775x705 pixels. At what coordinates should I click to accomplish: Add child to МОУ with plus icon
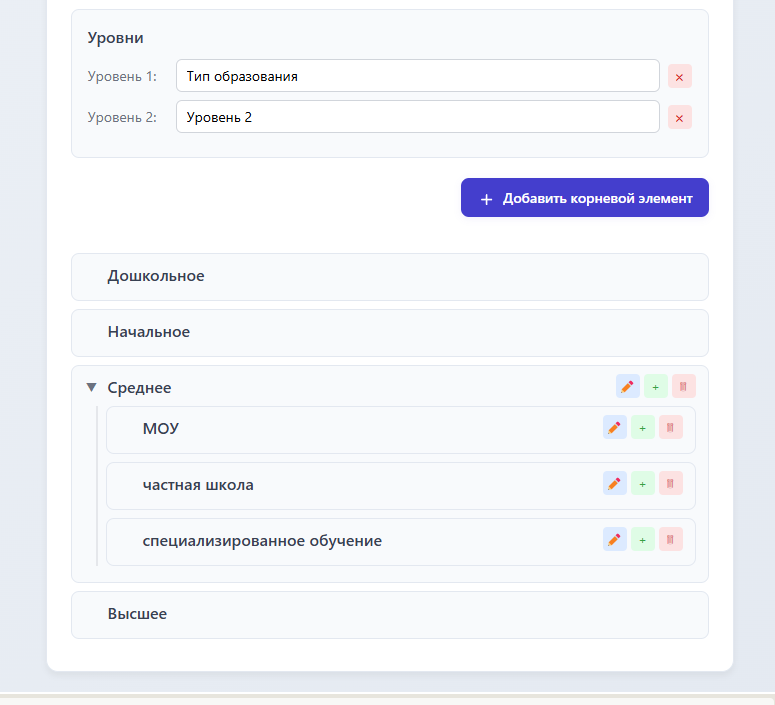[643, 428]
